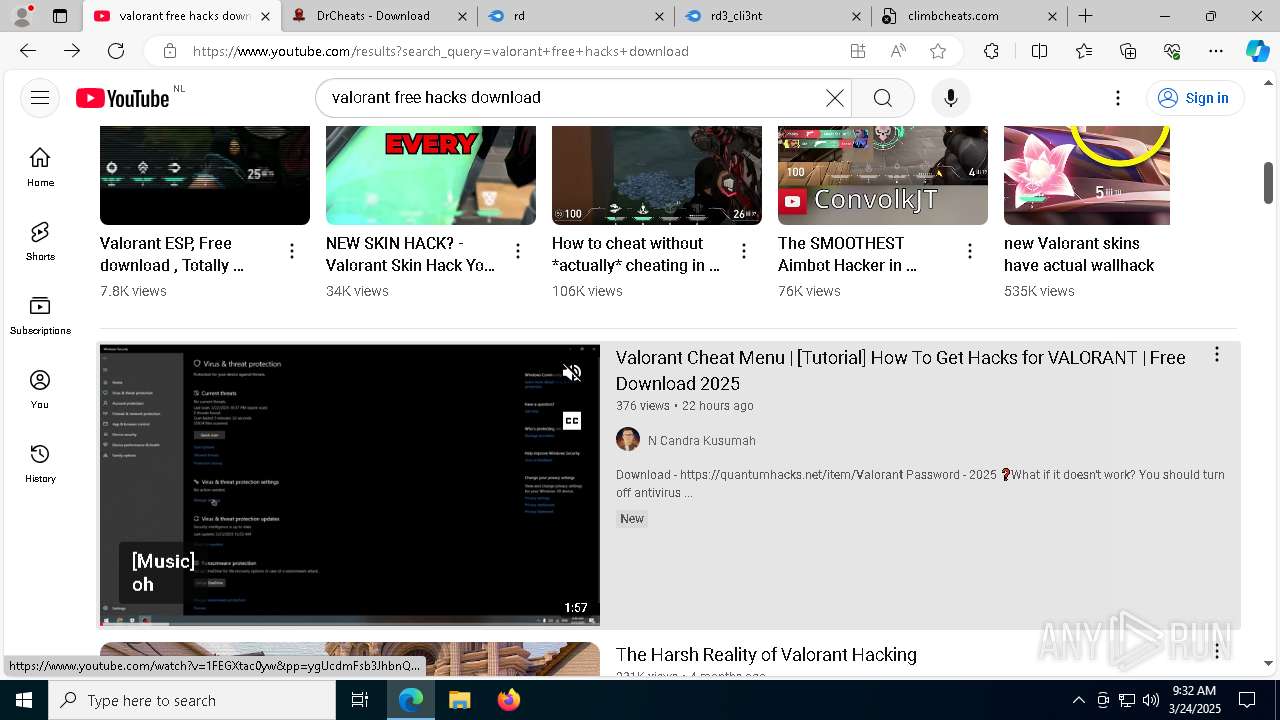
Task: Go forward in browser
Action: tap(72, 51)
